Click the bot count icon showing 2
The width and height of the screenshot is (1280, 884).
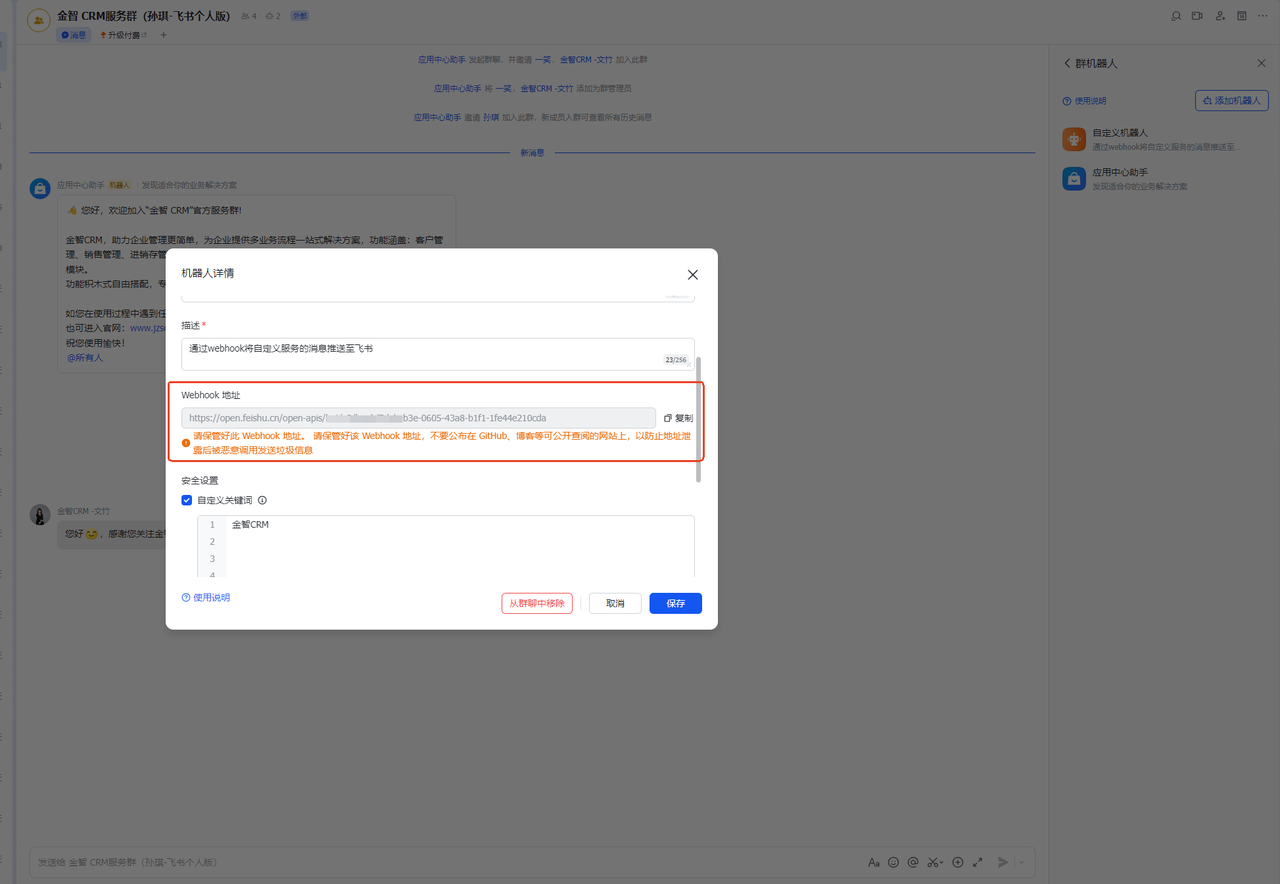(x=273, y=16)
